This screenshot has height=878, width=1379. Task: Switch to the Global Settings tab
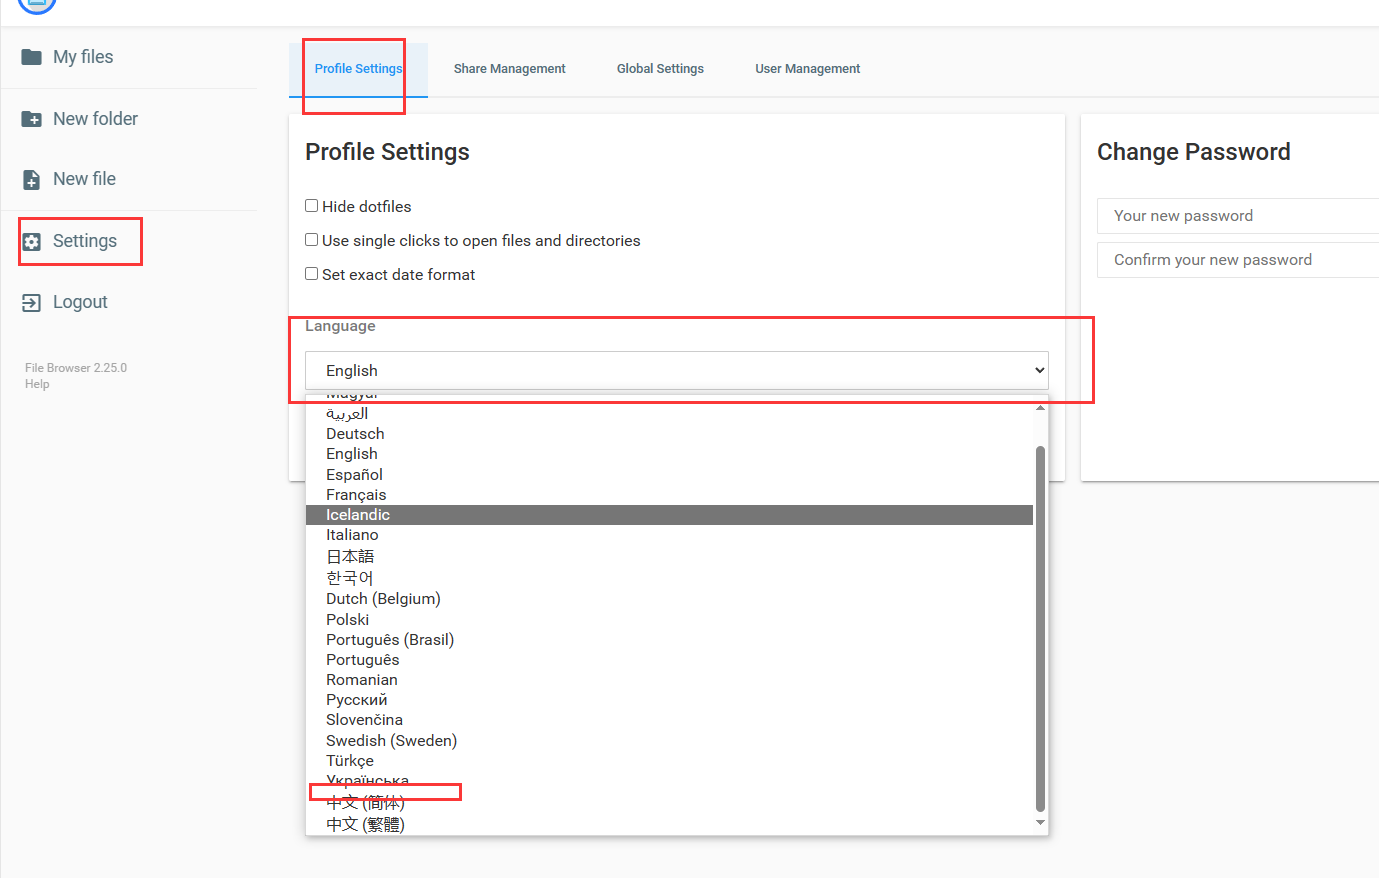pos(660,69)
